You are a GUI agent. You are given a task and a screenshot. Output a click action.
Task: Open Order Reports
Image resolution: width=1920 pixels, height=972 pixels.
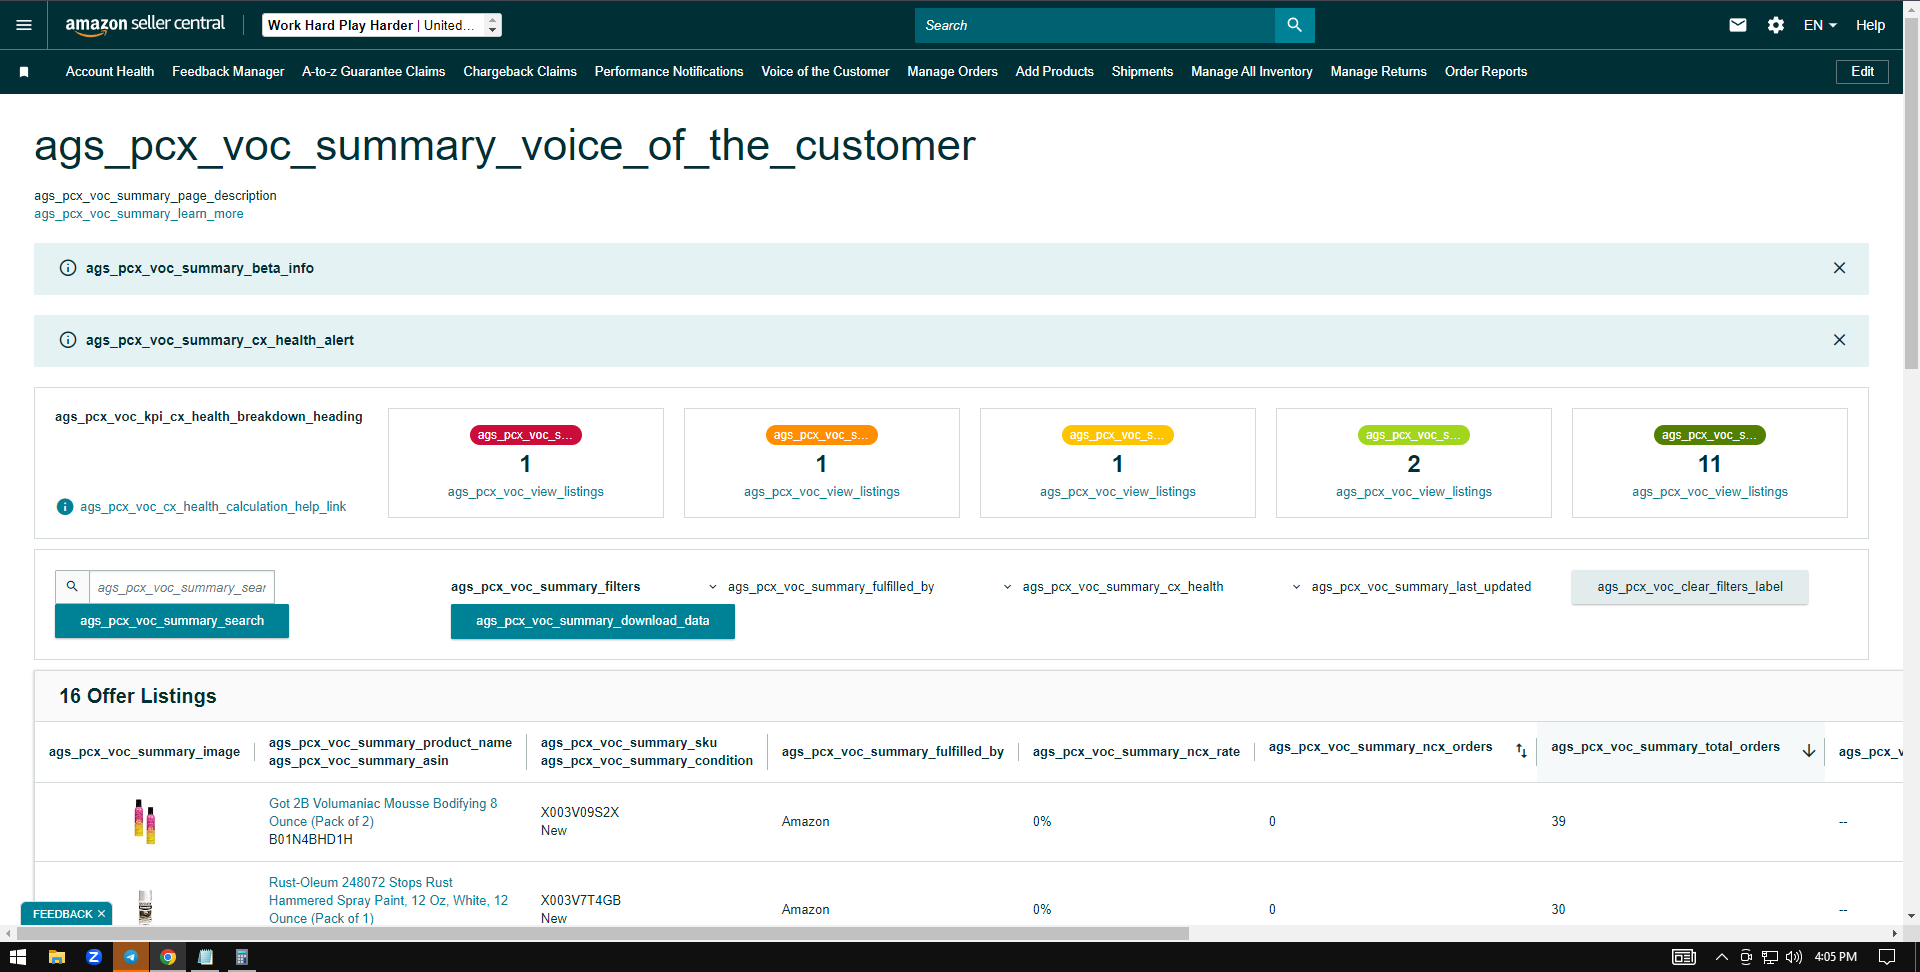tap(1486, 72)
